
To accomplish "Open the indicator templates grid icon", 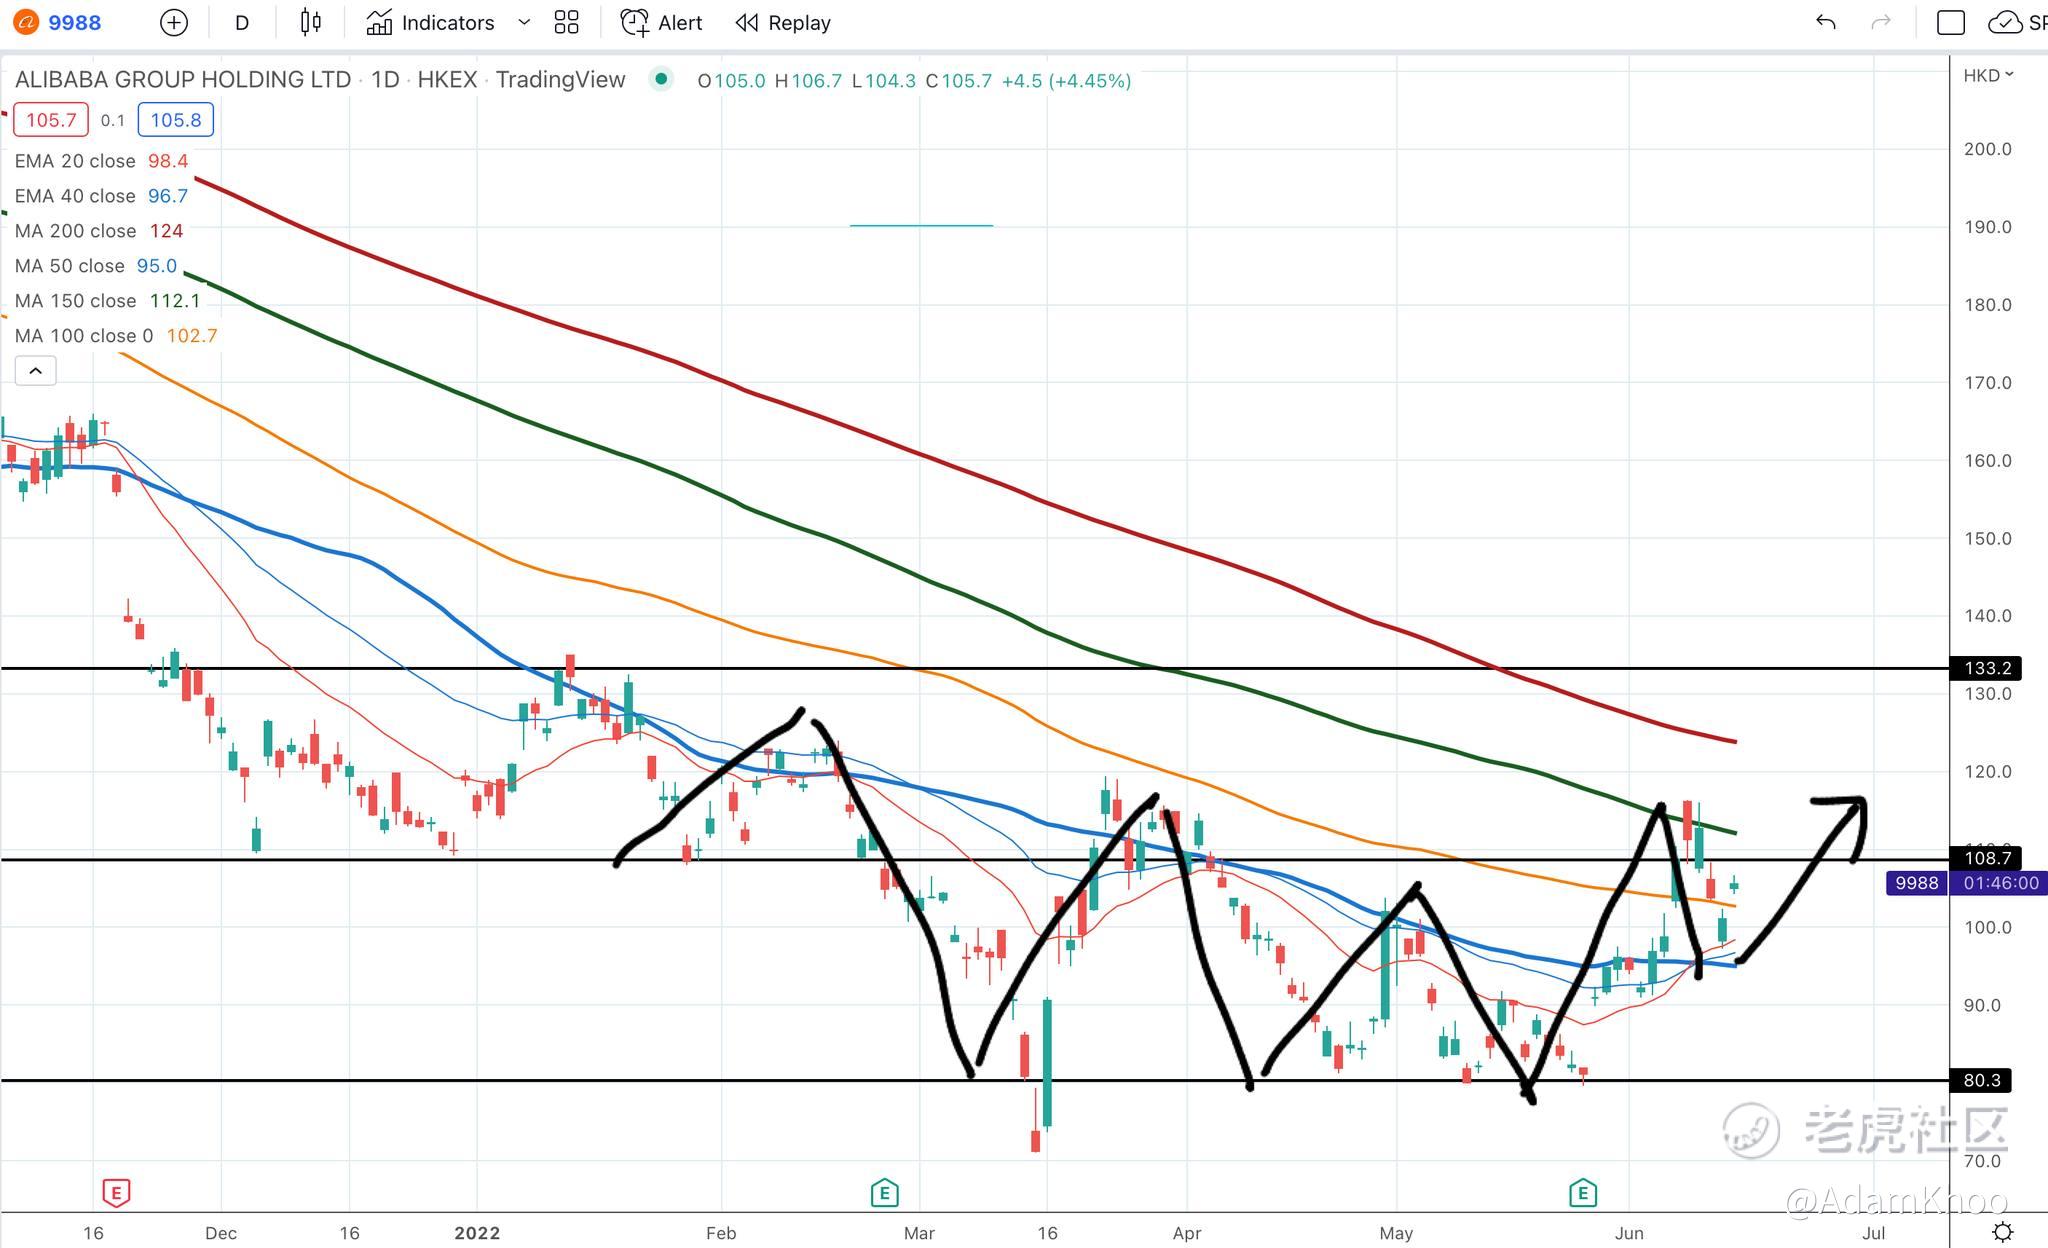I will tap(566, 23).
